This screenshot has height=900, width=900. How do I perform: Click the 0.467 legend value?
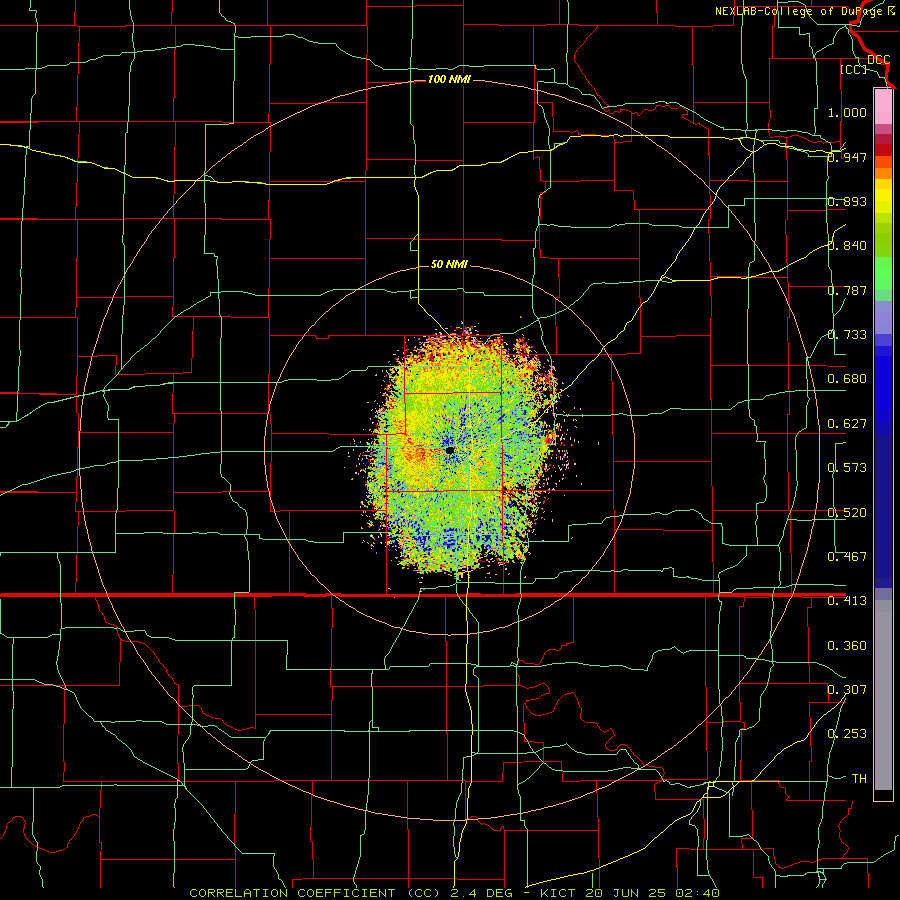pos(847,557)
